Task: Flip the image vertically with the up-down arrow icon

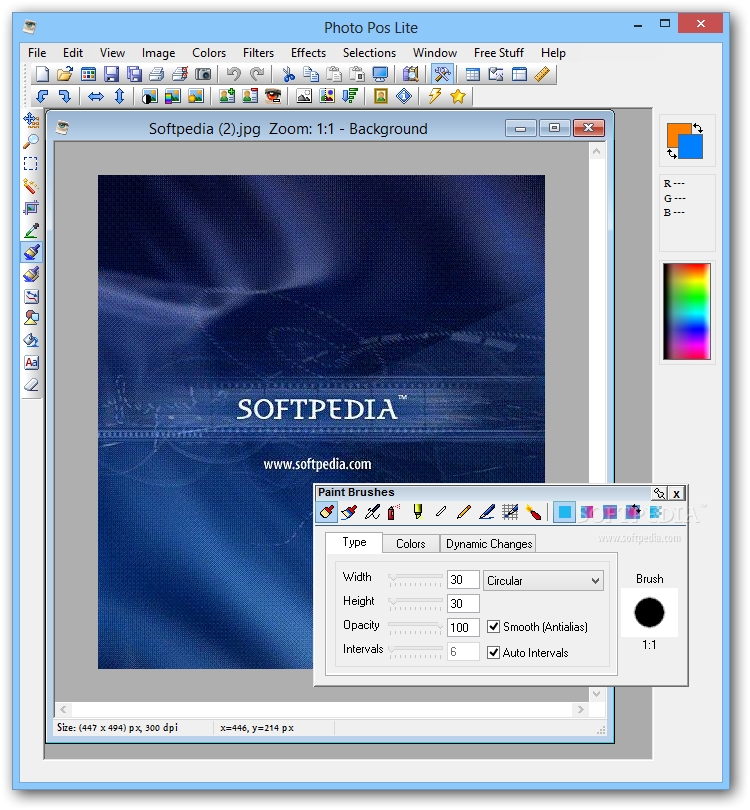Action: pos(119,96)
